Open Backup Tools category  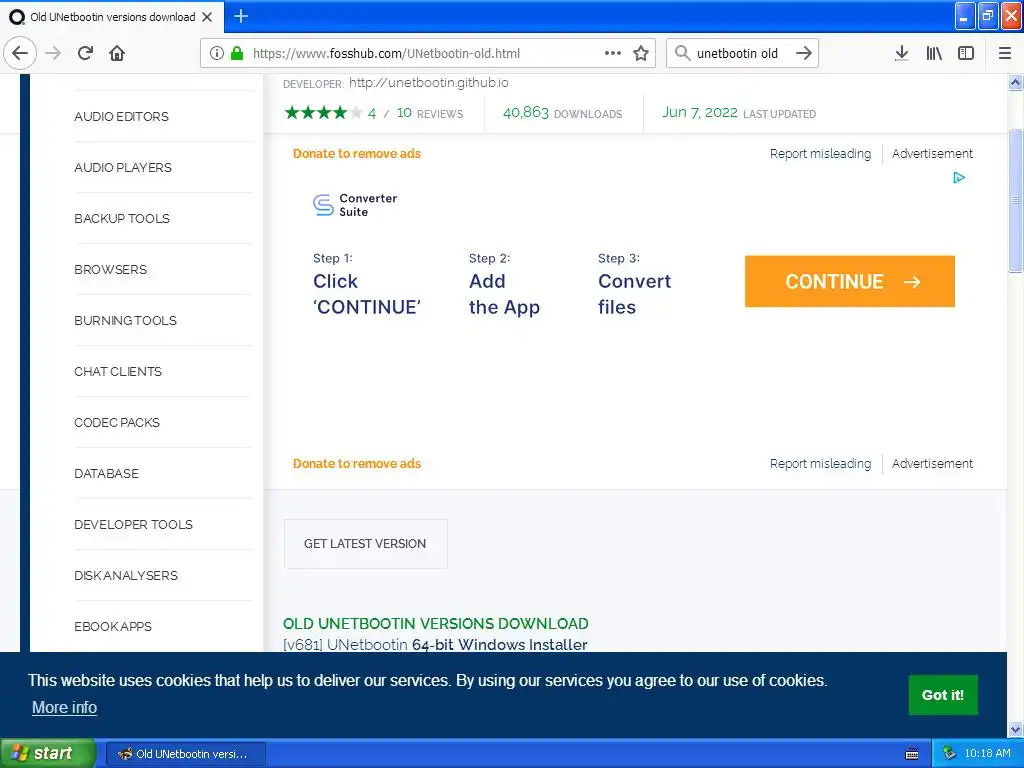[x=122, y=218]
